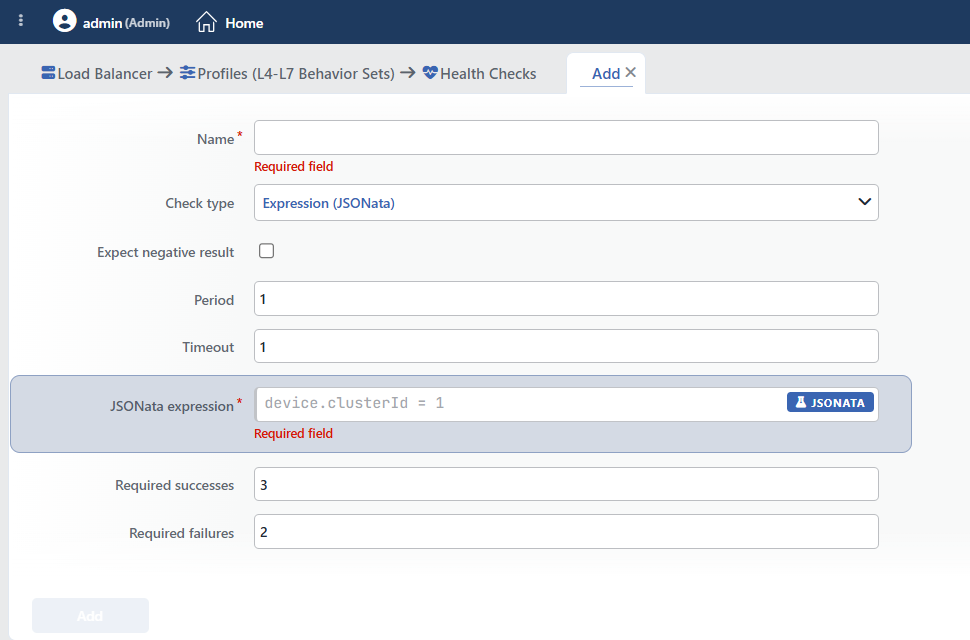
Task: Click the flask icon in JSONATA button
Action: (800, 402)
